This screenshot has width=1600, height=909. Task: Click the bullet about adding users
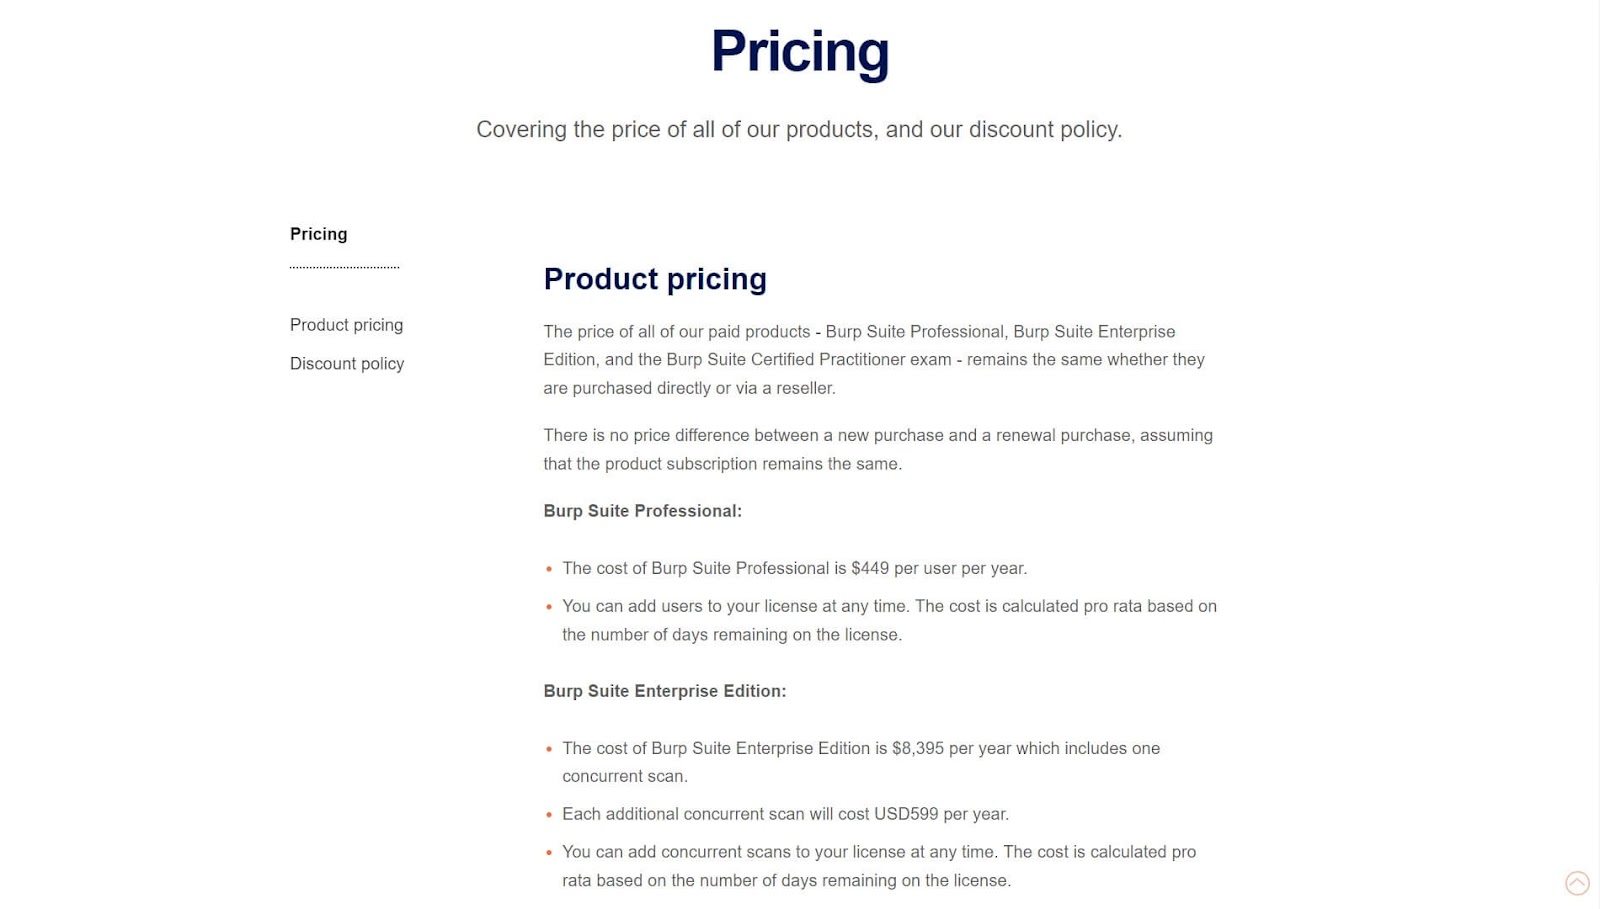click(x=889, y=620)
